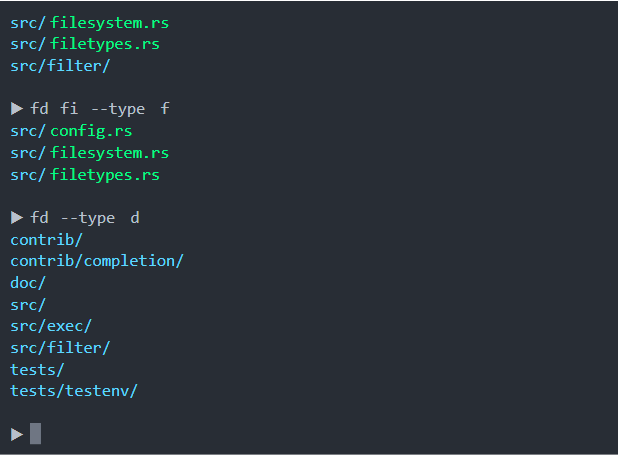This screenshot has height=455, width=618.
Task: Click src/config.rs in the file results
Action: (71, 131)
